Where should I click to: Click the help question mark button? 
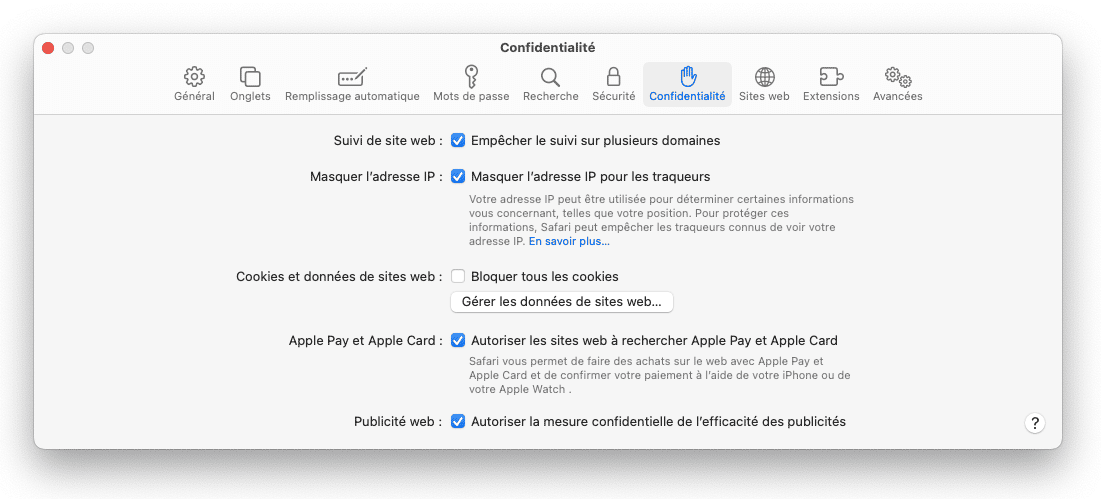click(x=1034, y=423)
